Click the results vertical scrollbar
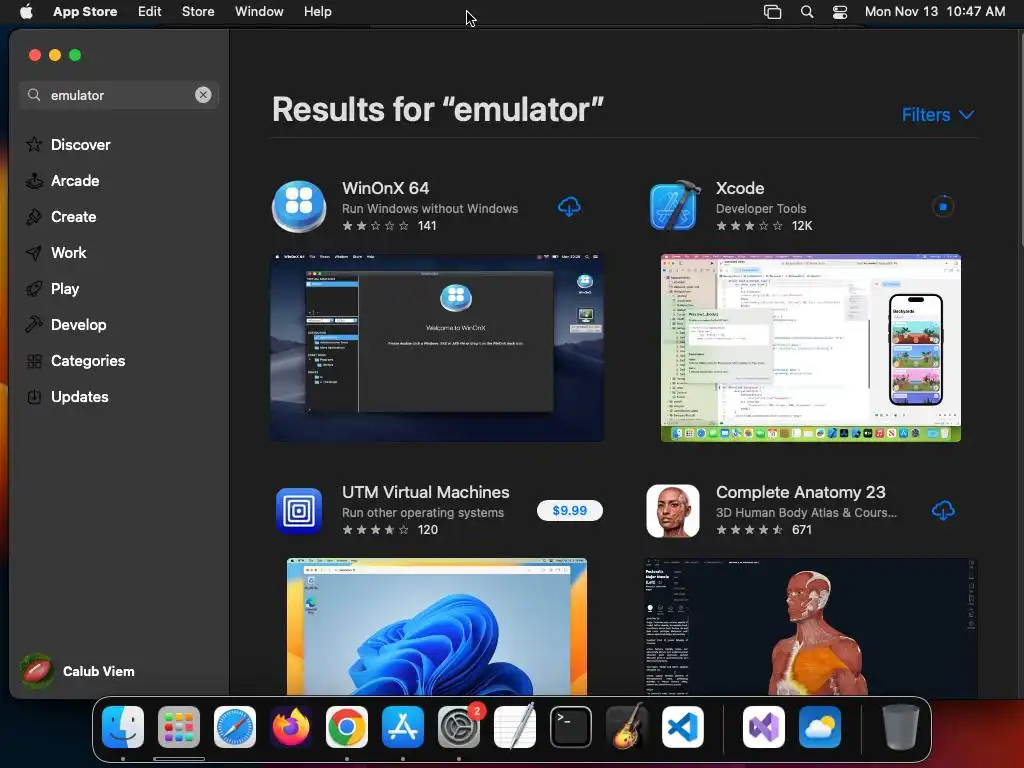The height and width of the screenshot is (768, 1024). [x=1020, y=140]
